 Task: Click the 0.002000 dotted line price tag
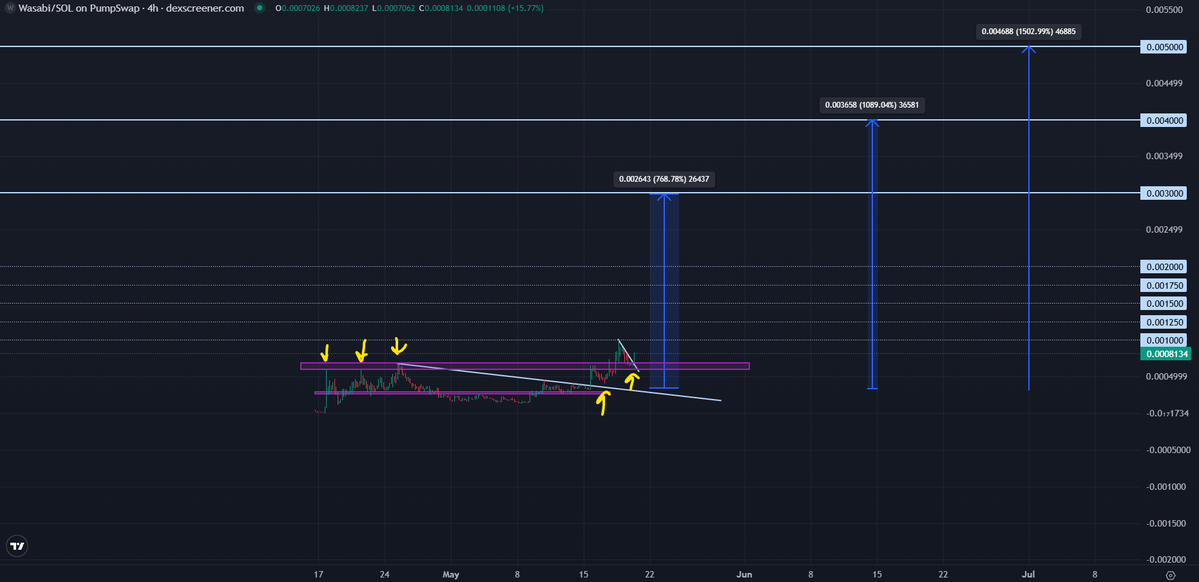click(x=1164, y=267)
